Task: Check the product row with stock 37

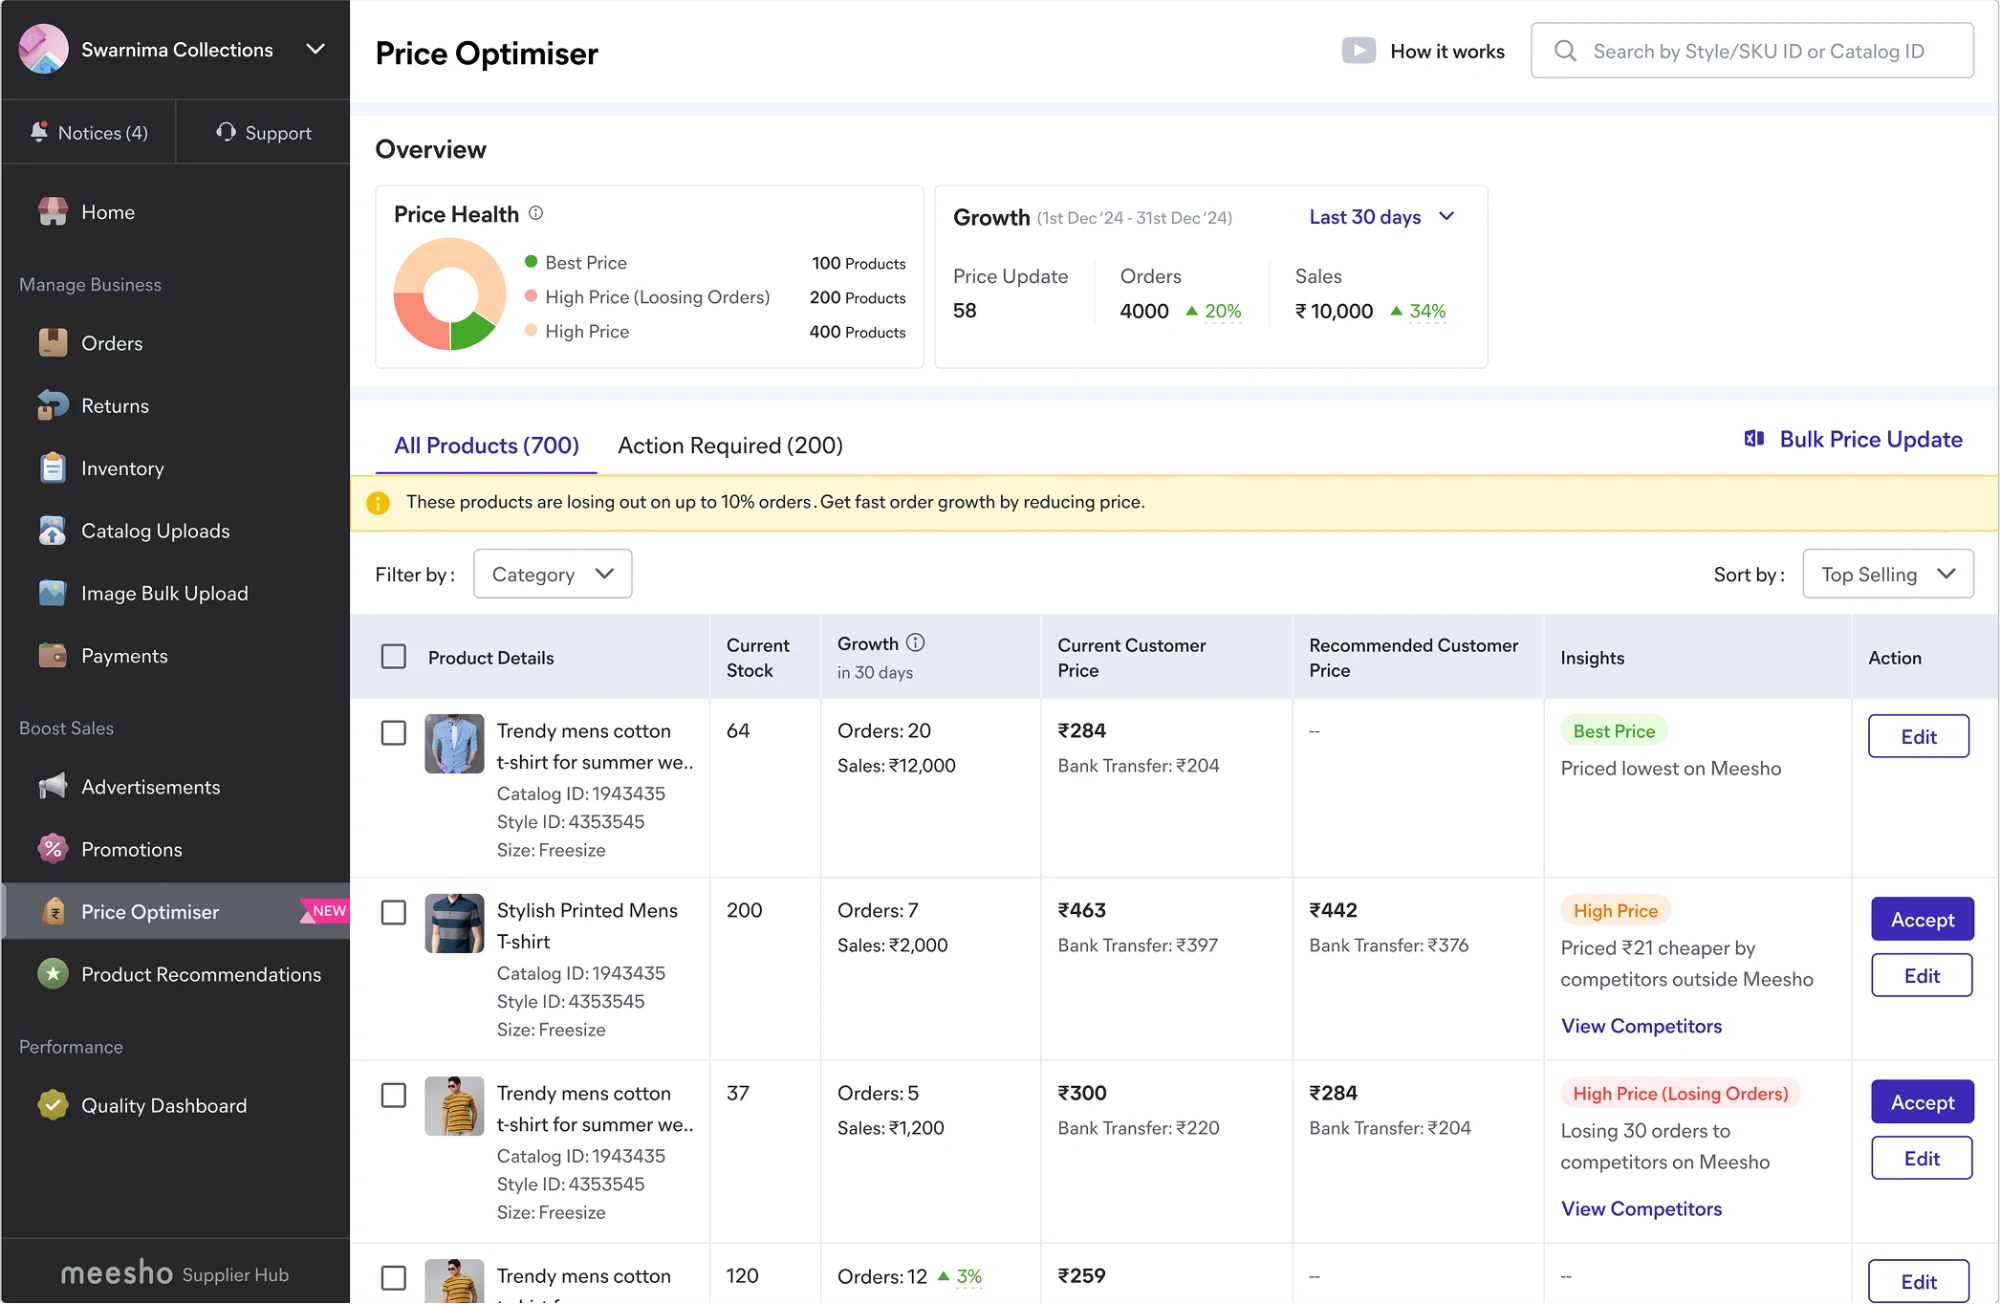Action: [x=394, y=1096]
